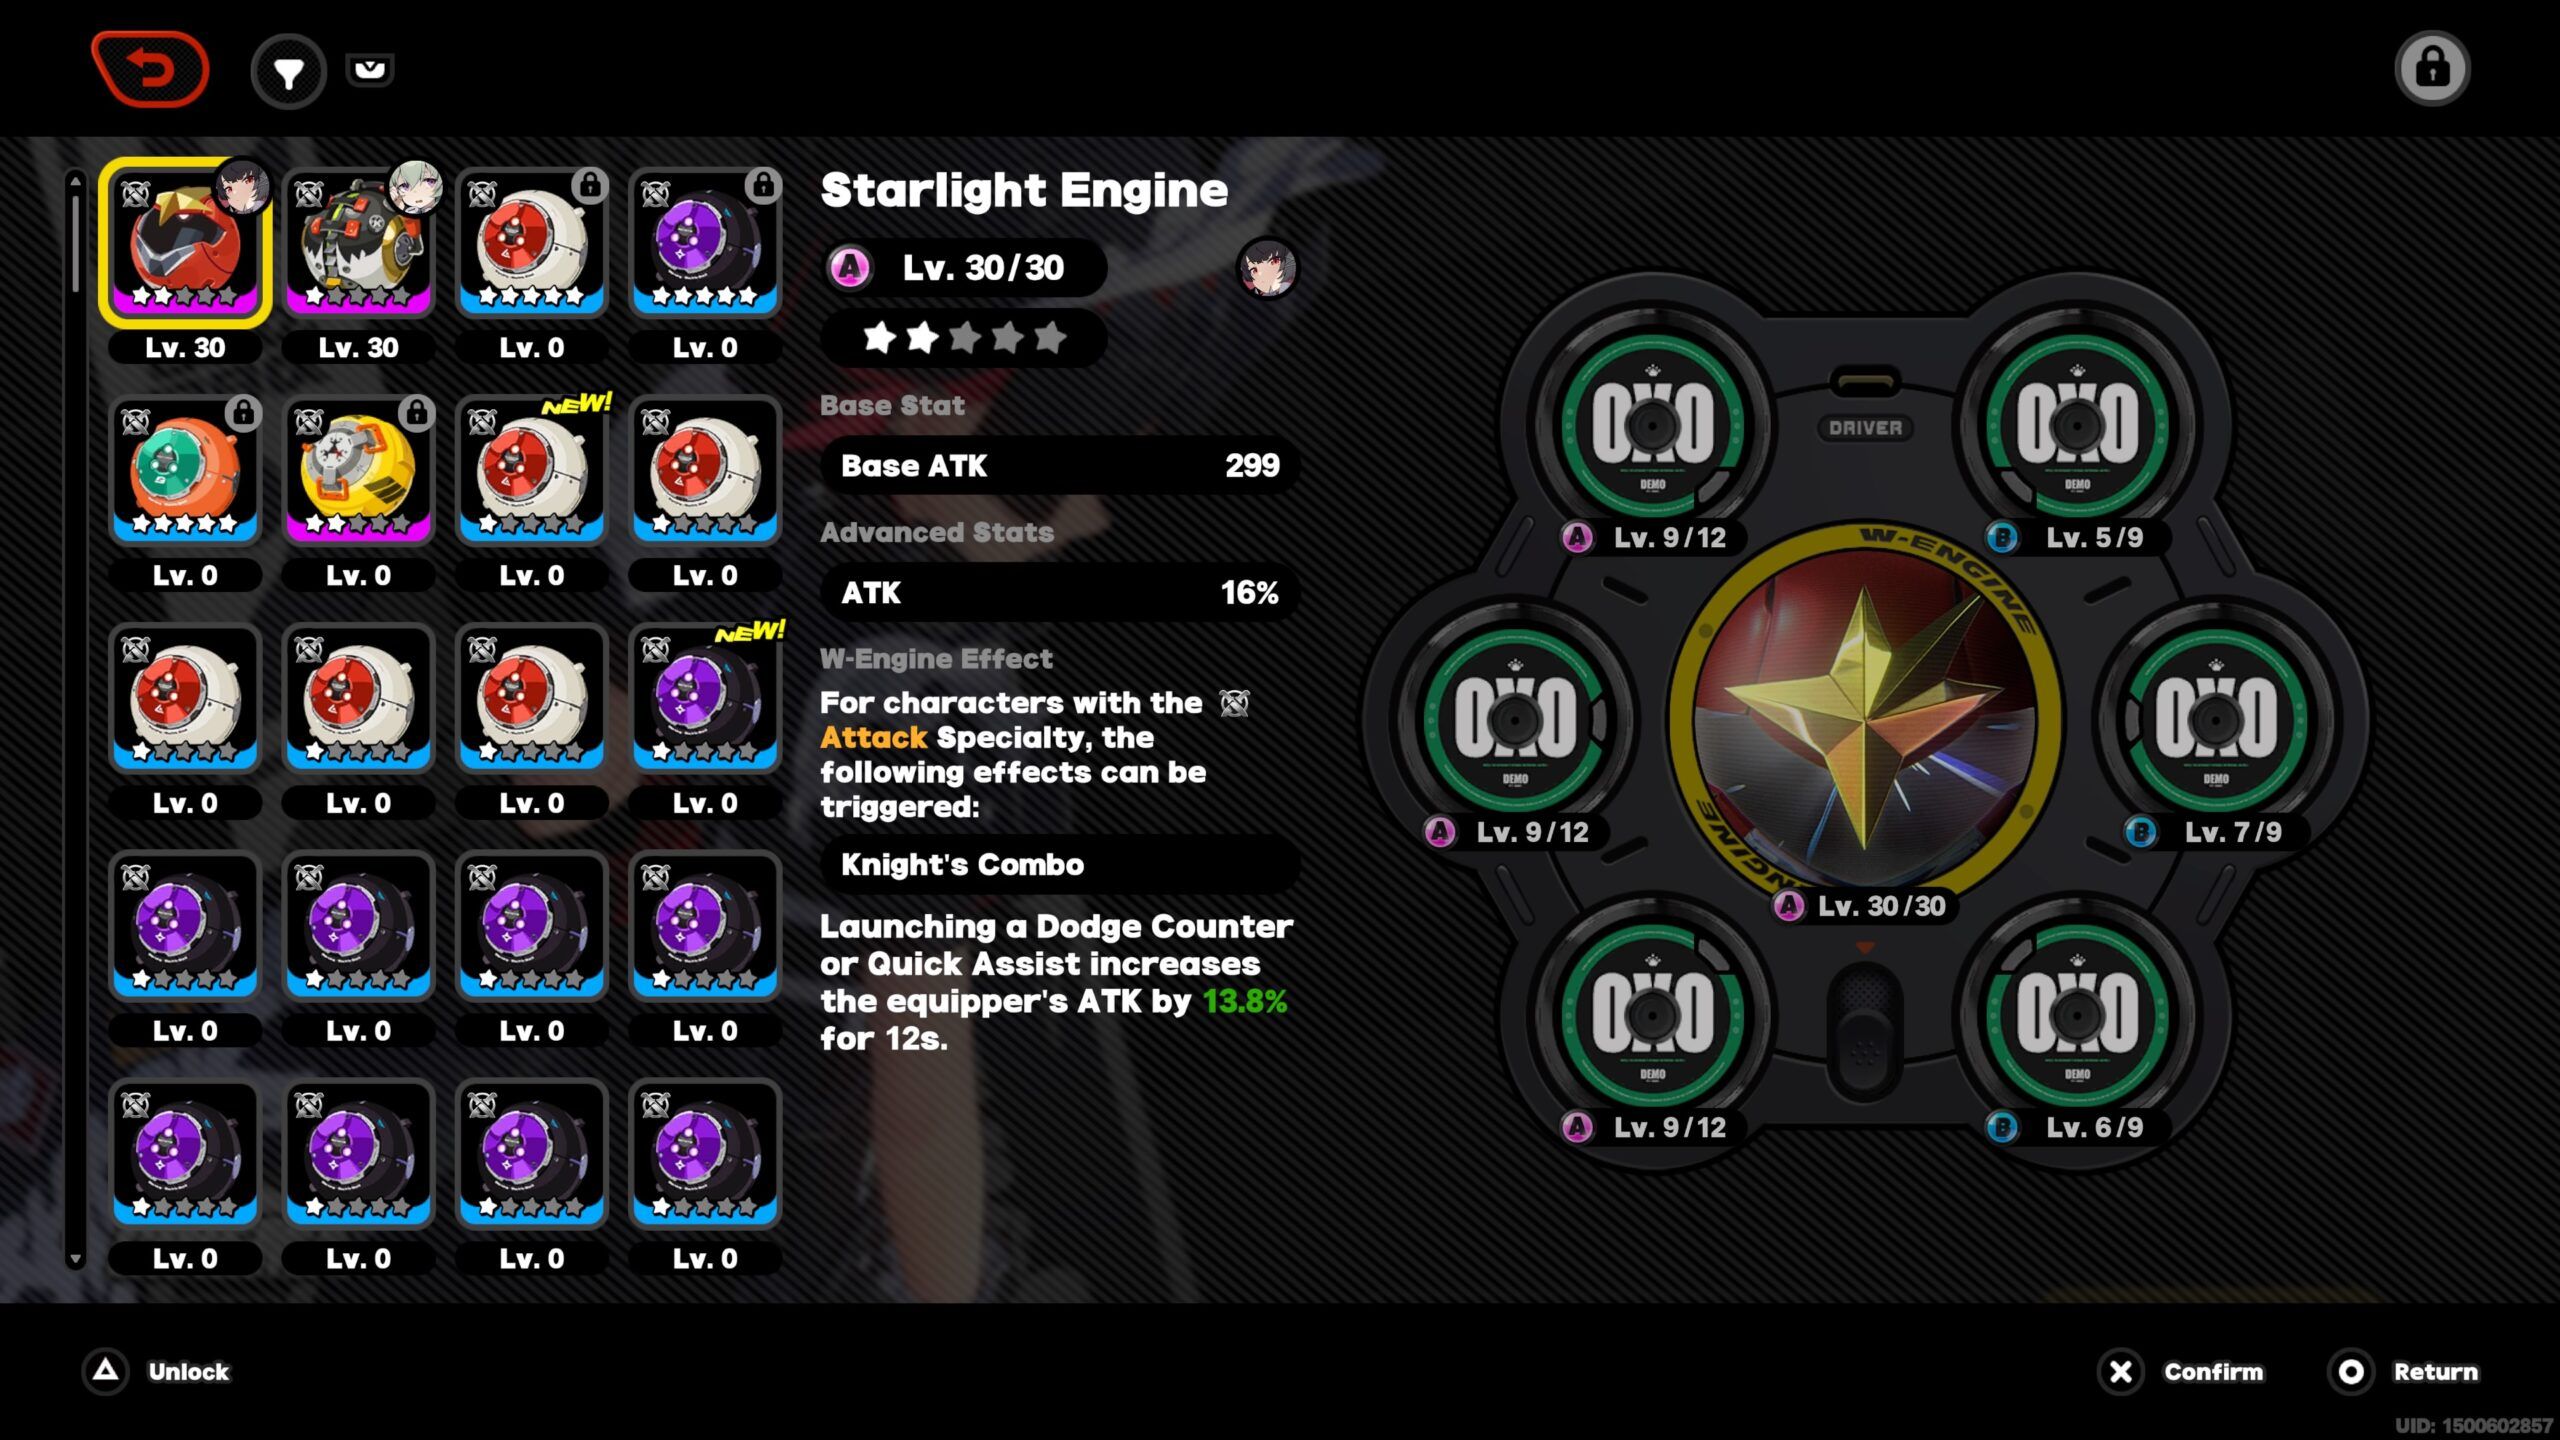Image resolution: width=2560 pixels, height=1440 pixels.
Task: Expand the W-Engine sort dropdown
Action: click(371, 69)
